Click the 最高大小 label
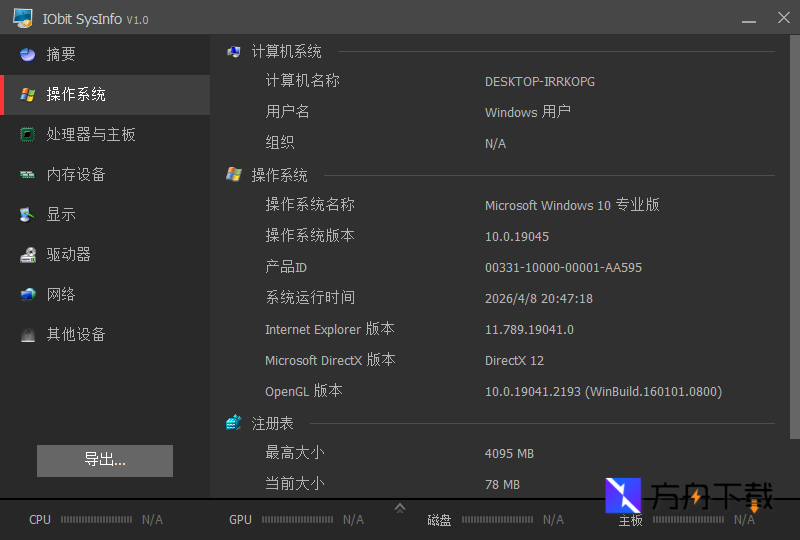This screenshot has width=800, height=540. (294, 453)
